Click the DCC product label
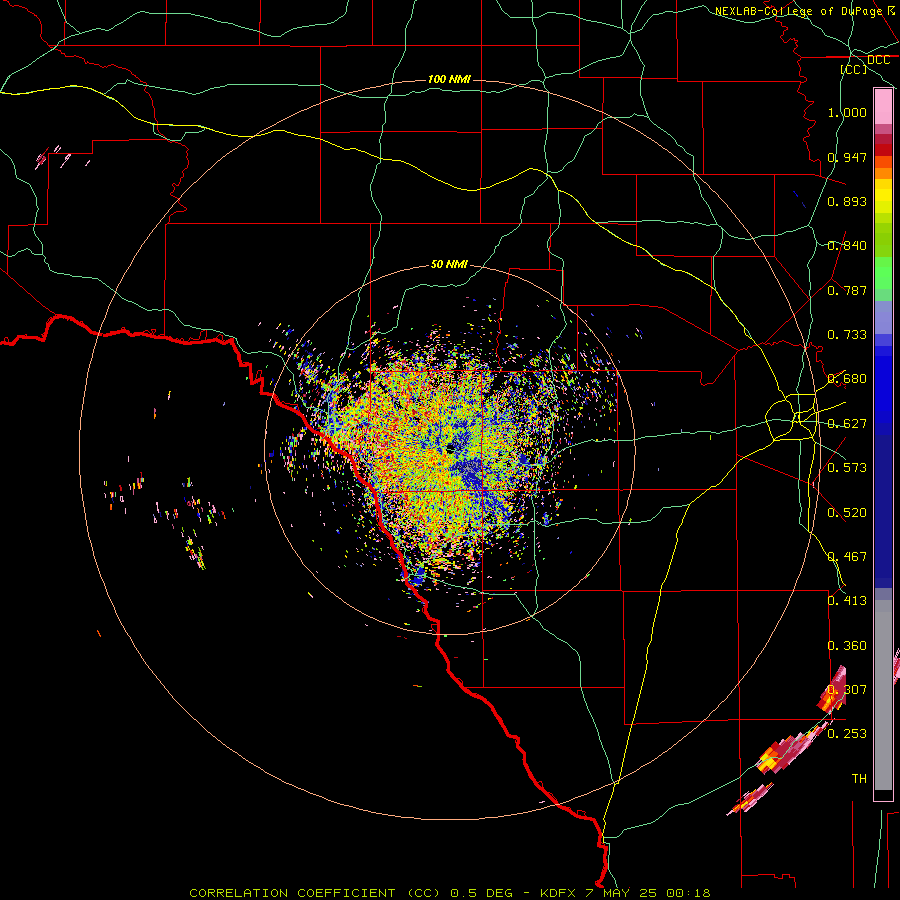The image size is (900, 900). pos(879,60)
